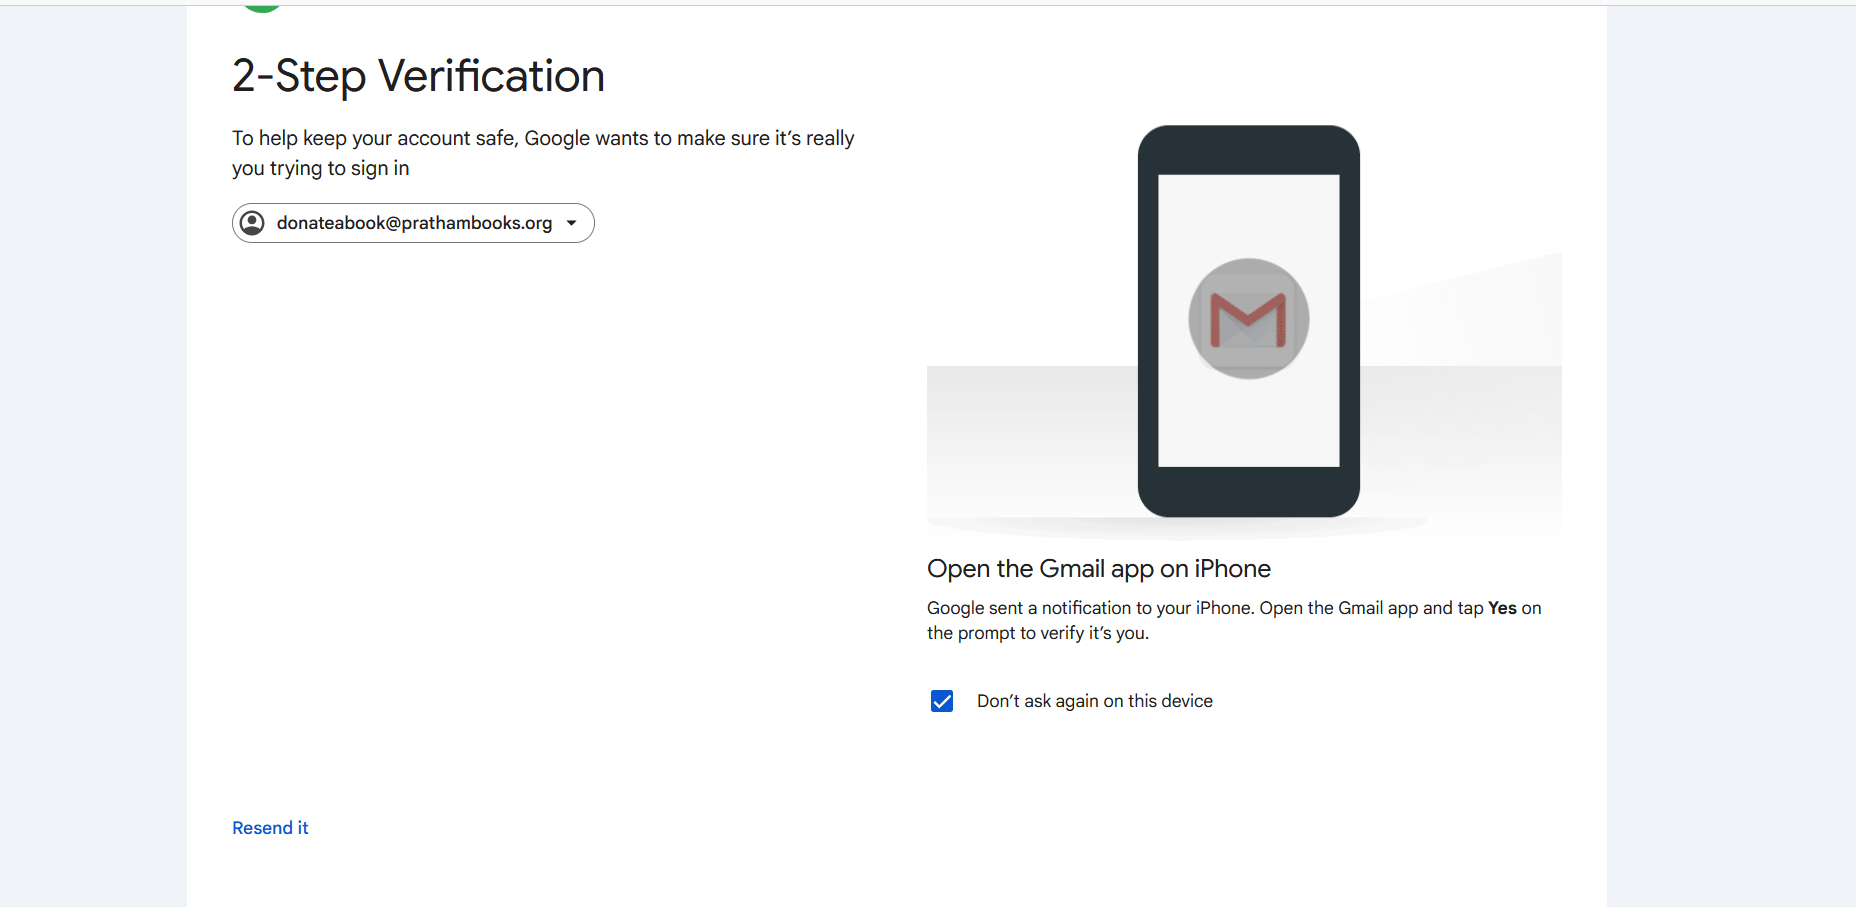Click the Open the Gmail app on iPhone heading
The height and width of the screenshot is (907, 1856).
(1098, 569)
